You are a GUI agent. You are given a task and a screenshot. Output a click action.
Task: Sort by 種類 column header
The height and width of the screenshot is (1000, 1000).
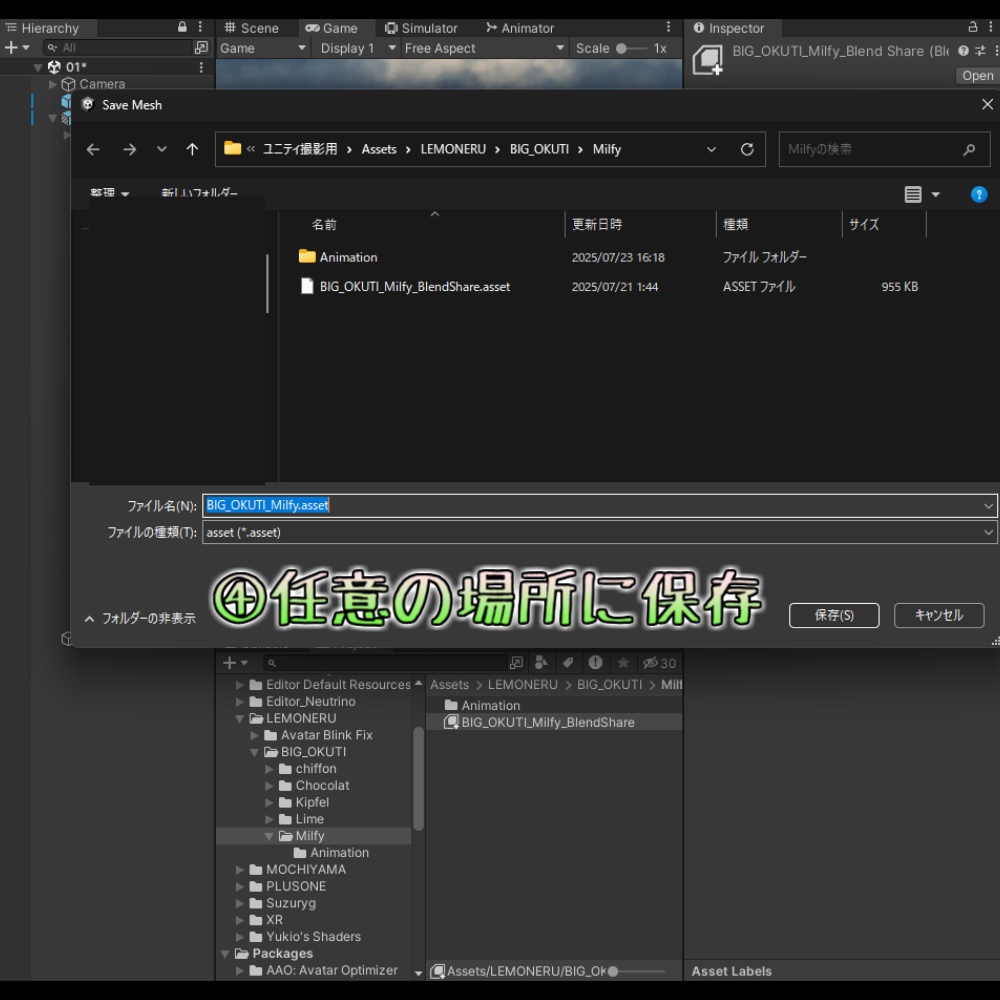coord(735,224)
